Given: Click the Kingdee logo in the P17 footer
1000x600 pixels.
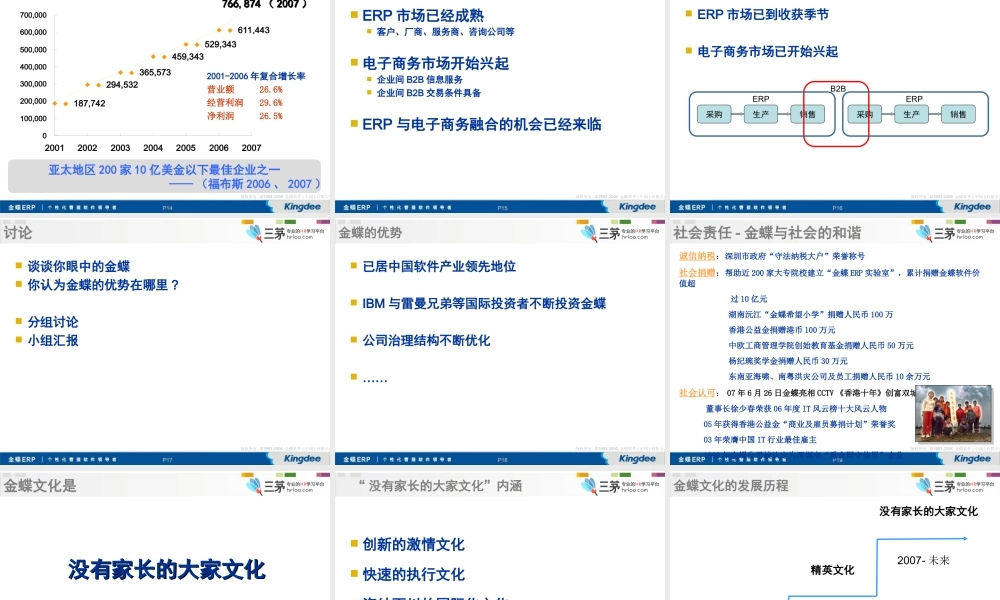Looking at the screenshot, I should (x=302, y=458).
